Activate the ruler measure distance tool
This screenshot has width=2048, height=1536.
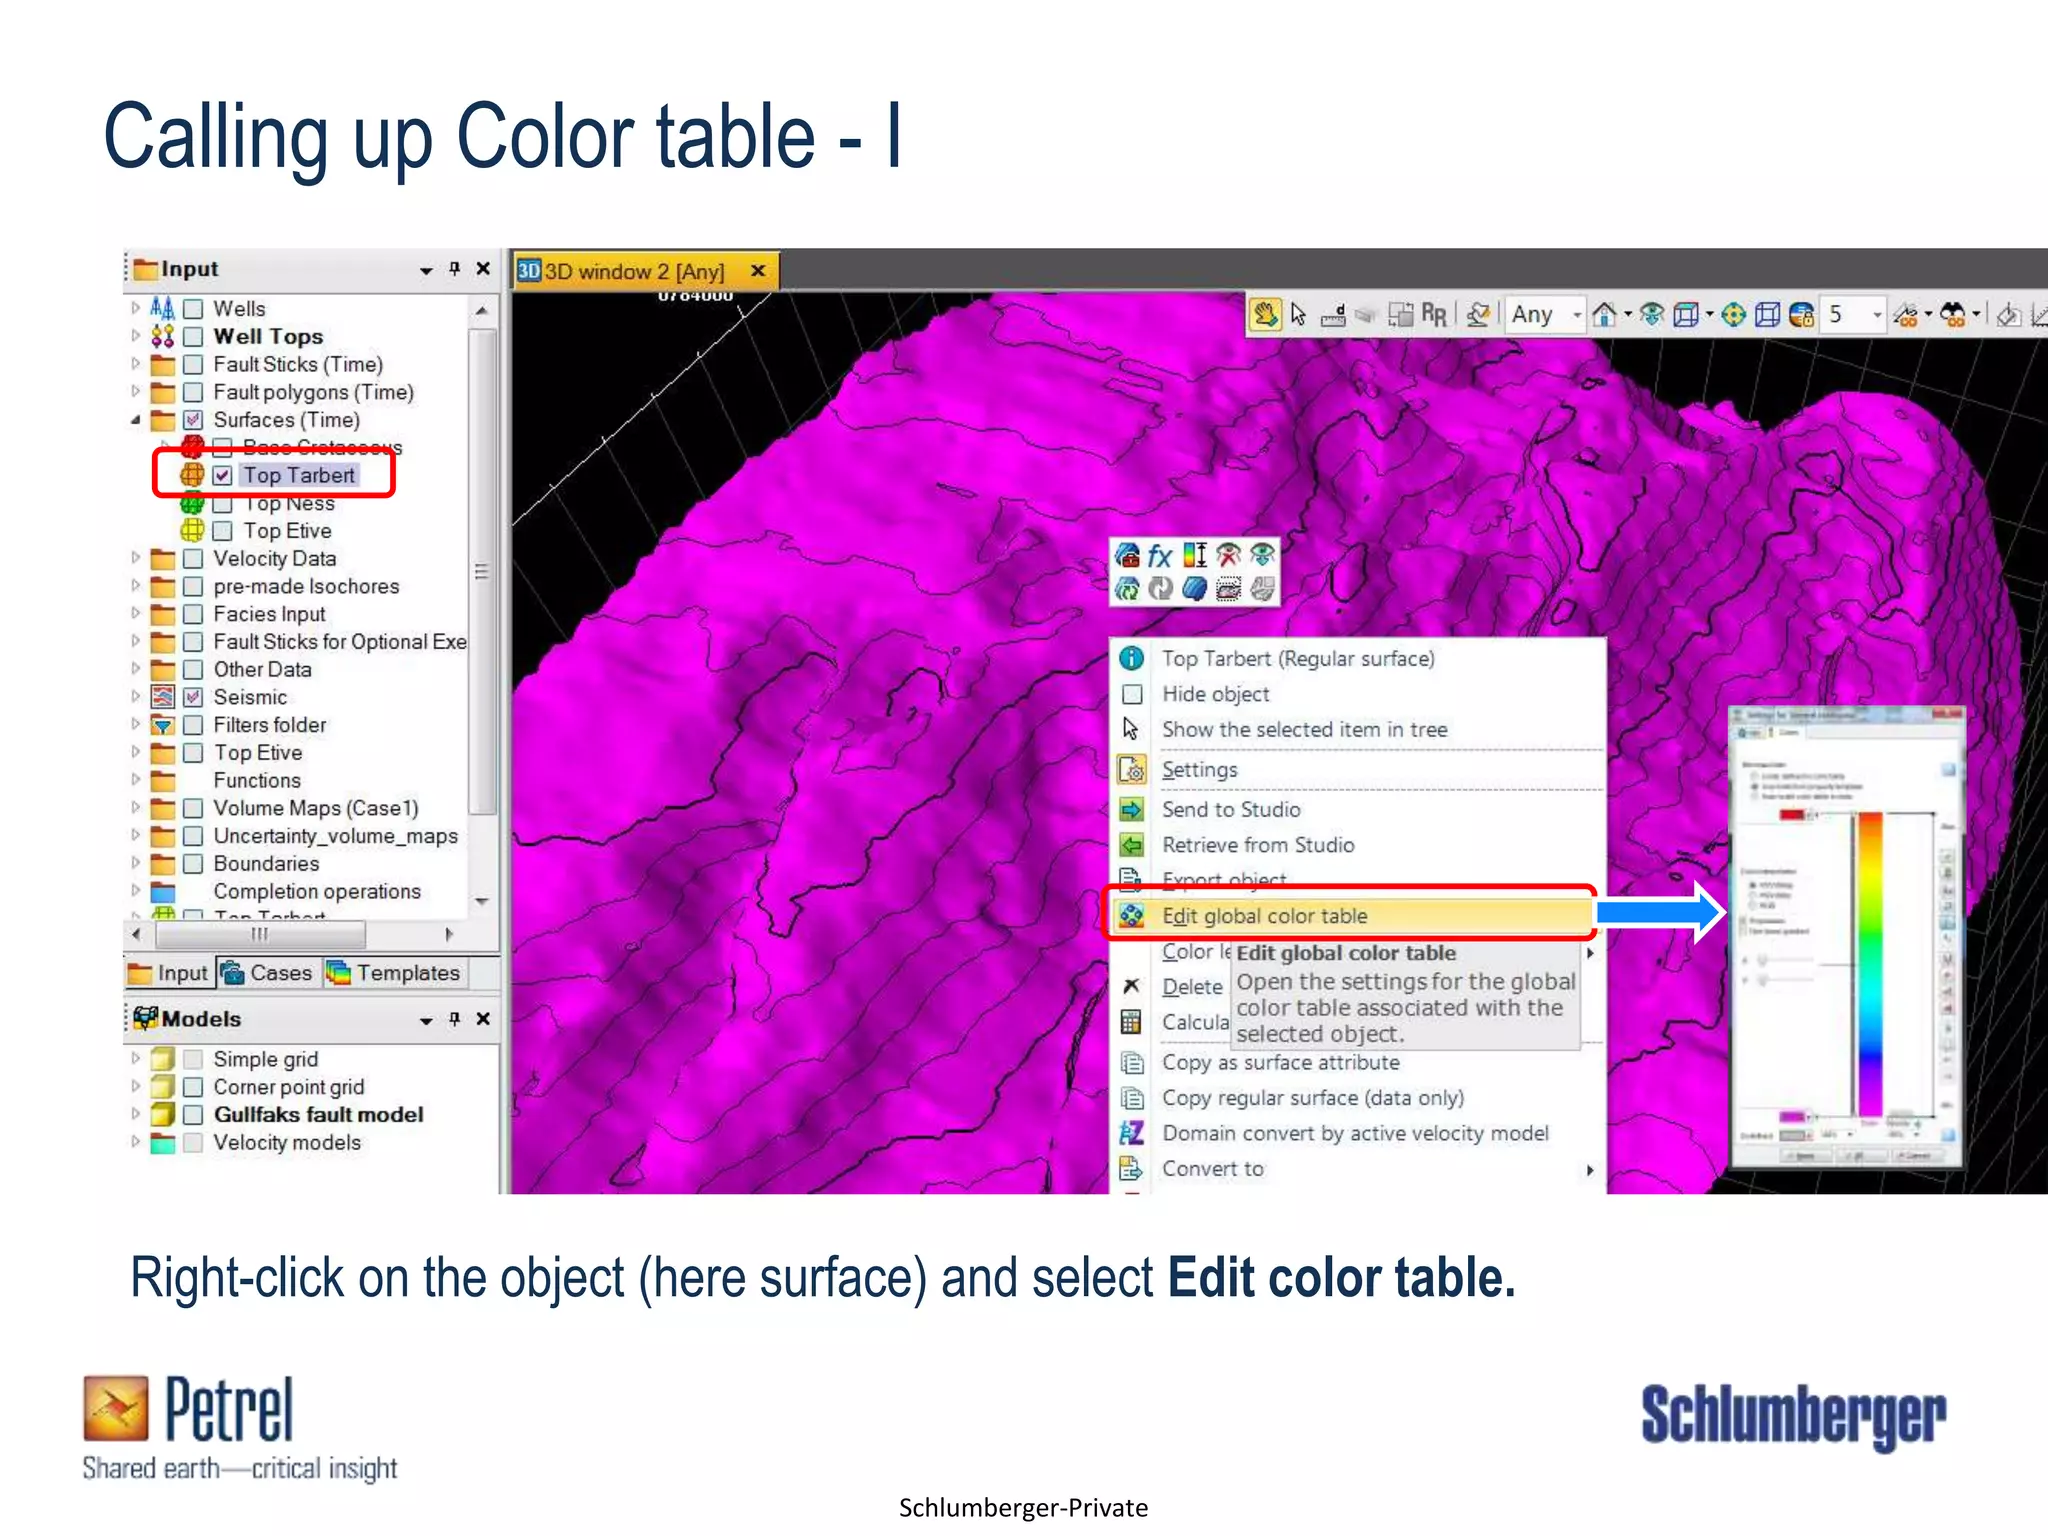point(1333,316)
